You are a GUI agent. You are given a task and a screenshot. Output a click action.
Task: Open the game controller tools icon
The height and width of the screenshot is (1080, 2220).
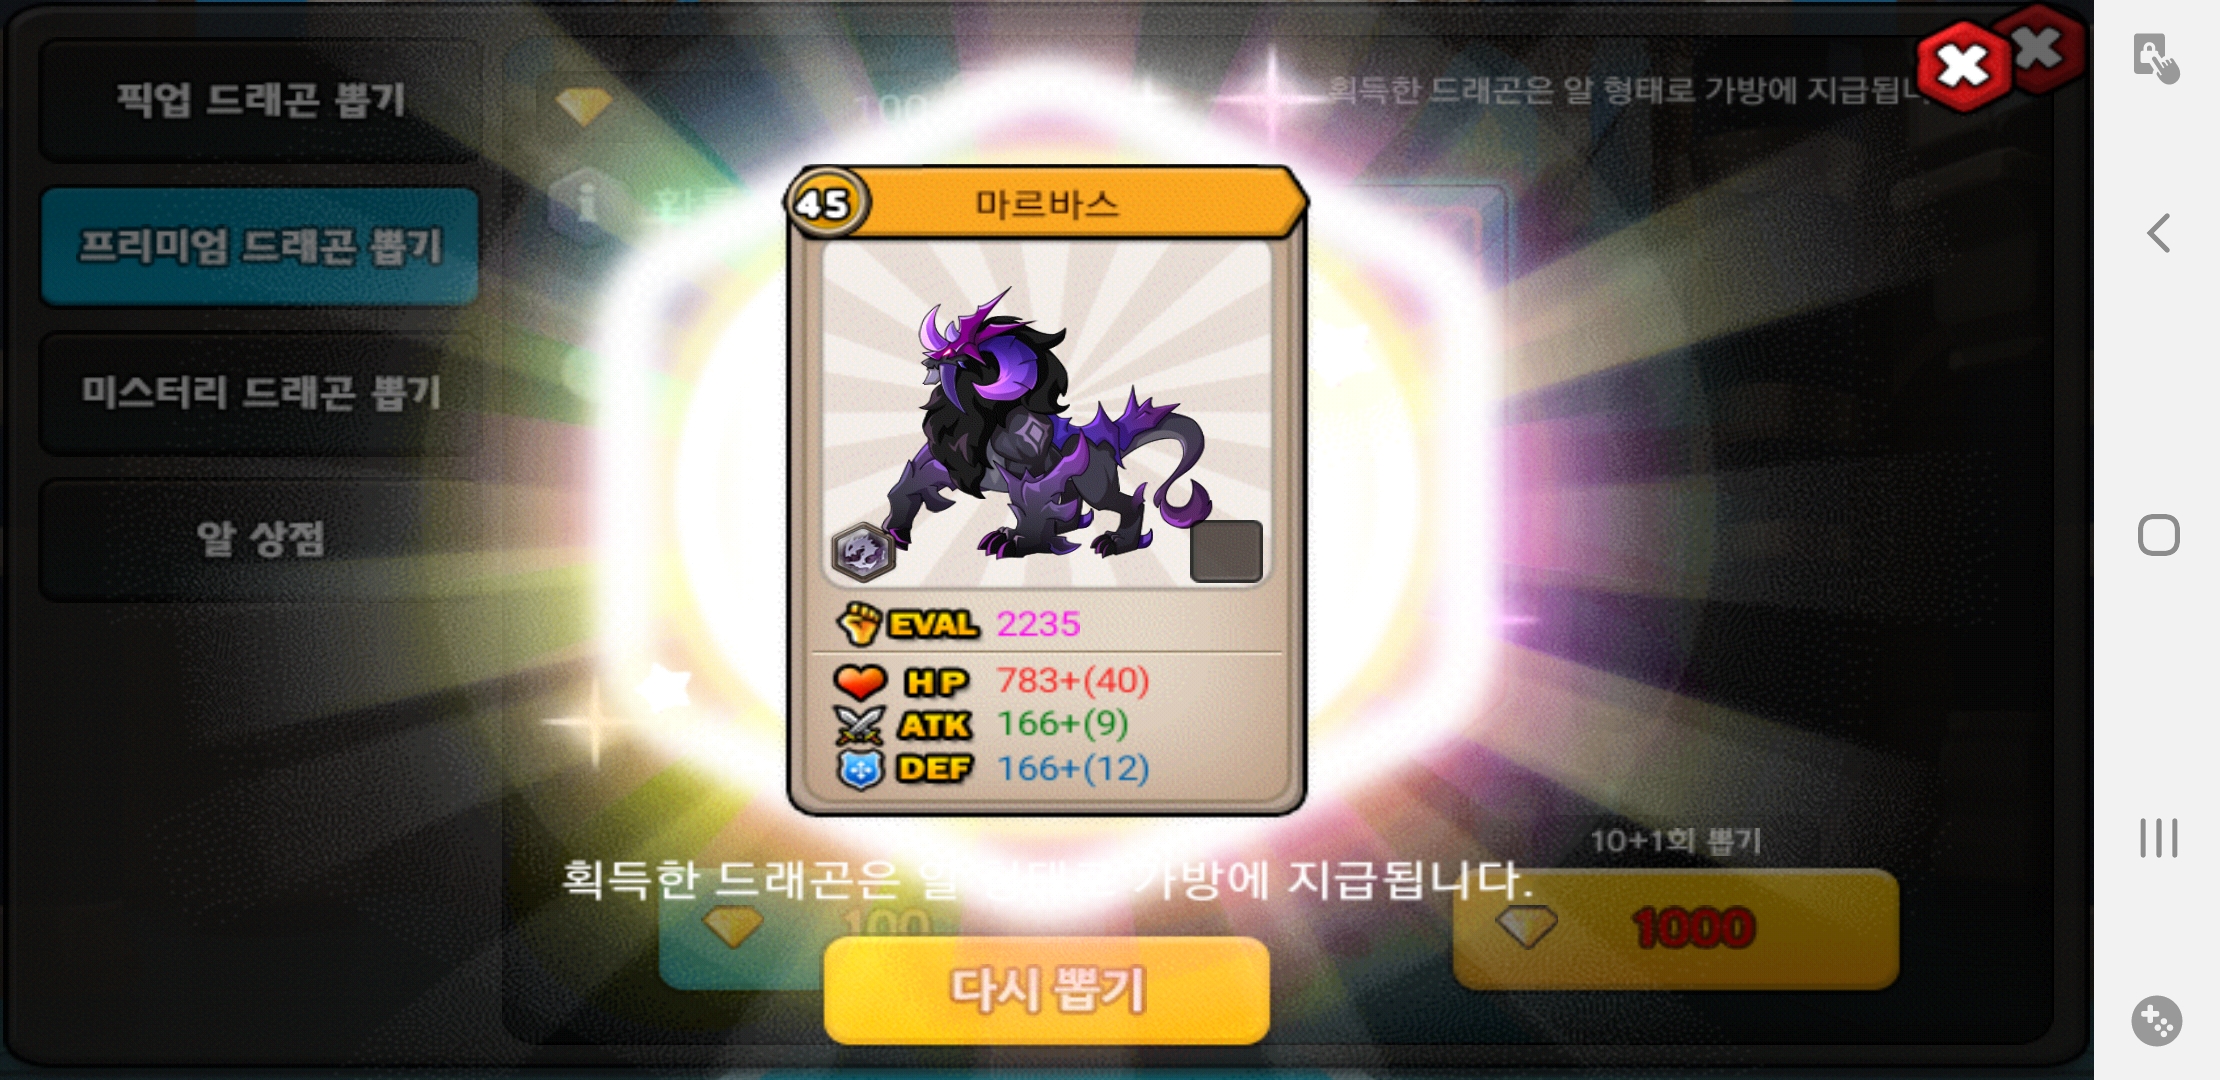click(x=2157, y=1021)
